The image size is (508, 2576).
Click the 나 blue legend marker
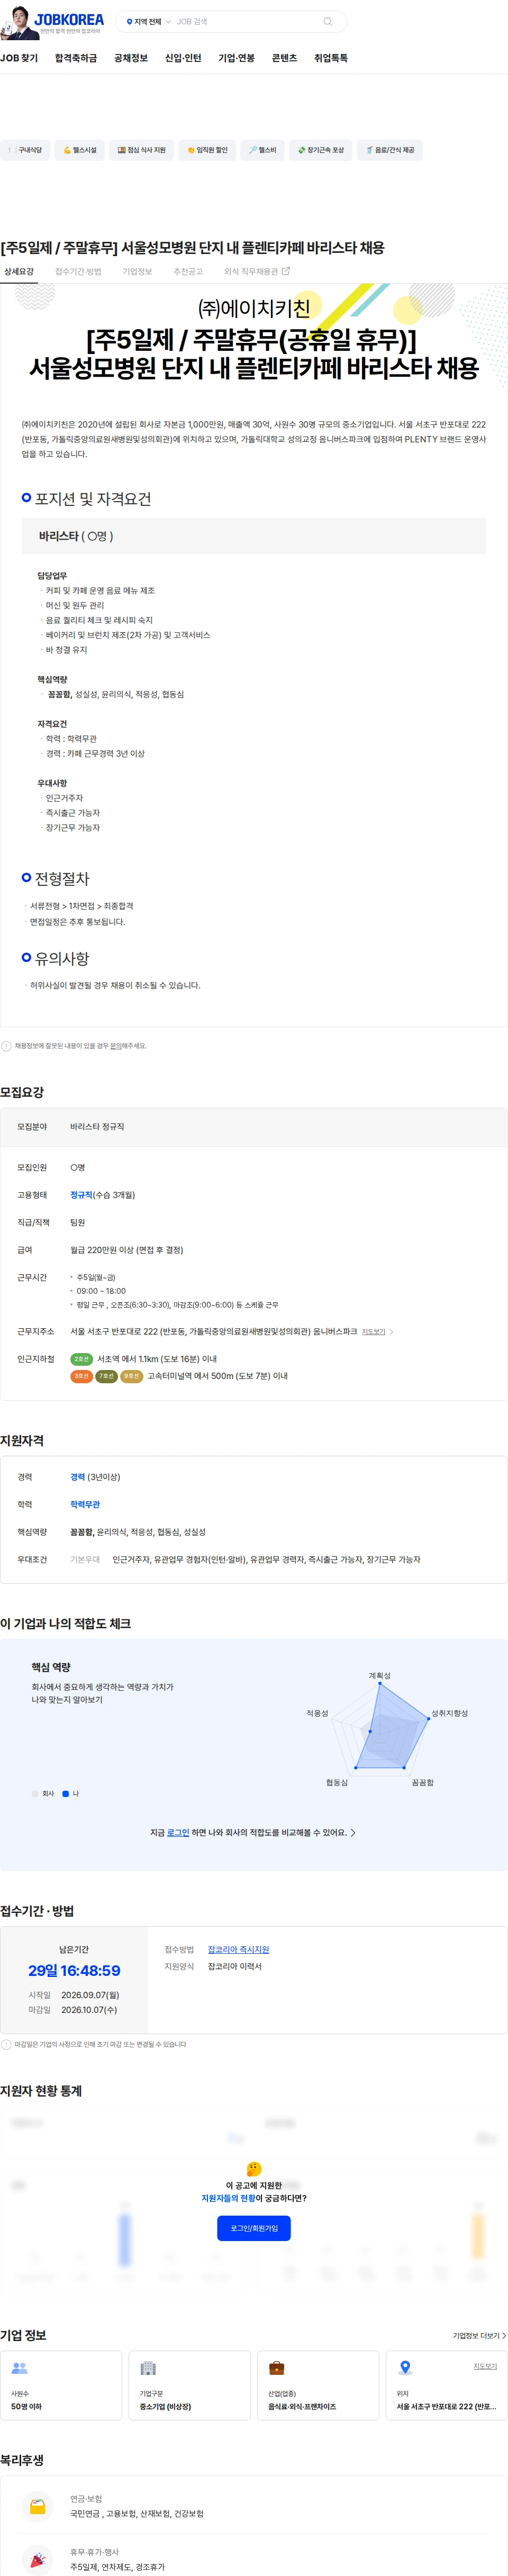pos(65,1794)
